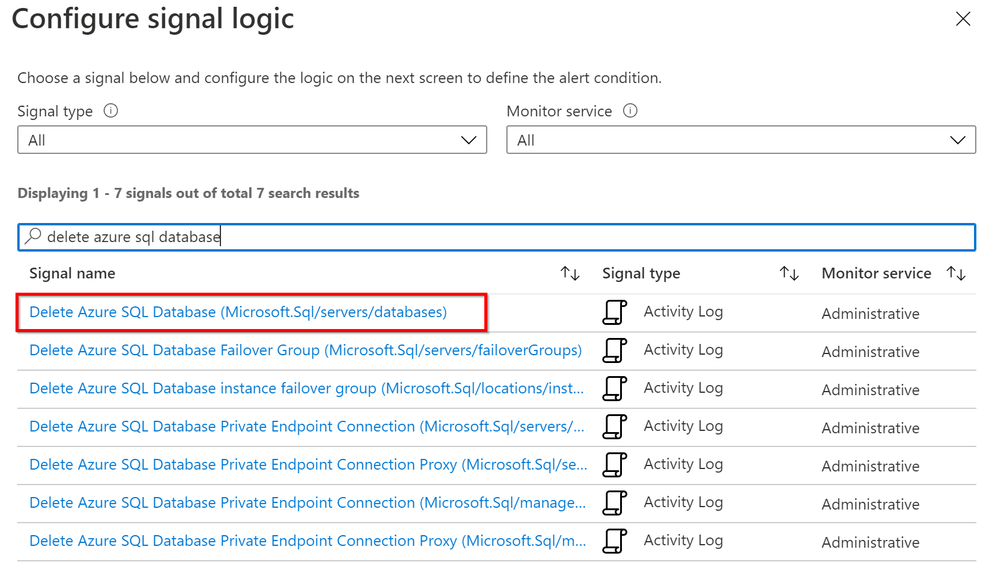Sort by Signal name arrows icon

(570, 273)
